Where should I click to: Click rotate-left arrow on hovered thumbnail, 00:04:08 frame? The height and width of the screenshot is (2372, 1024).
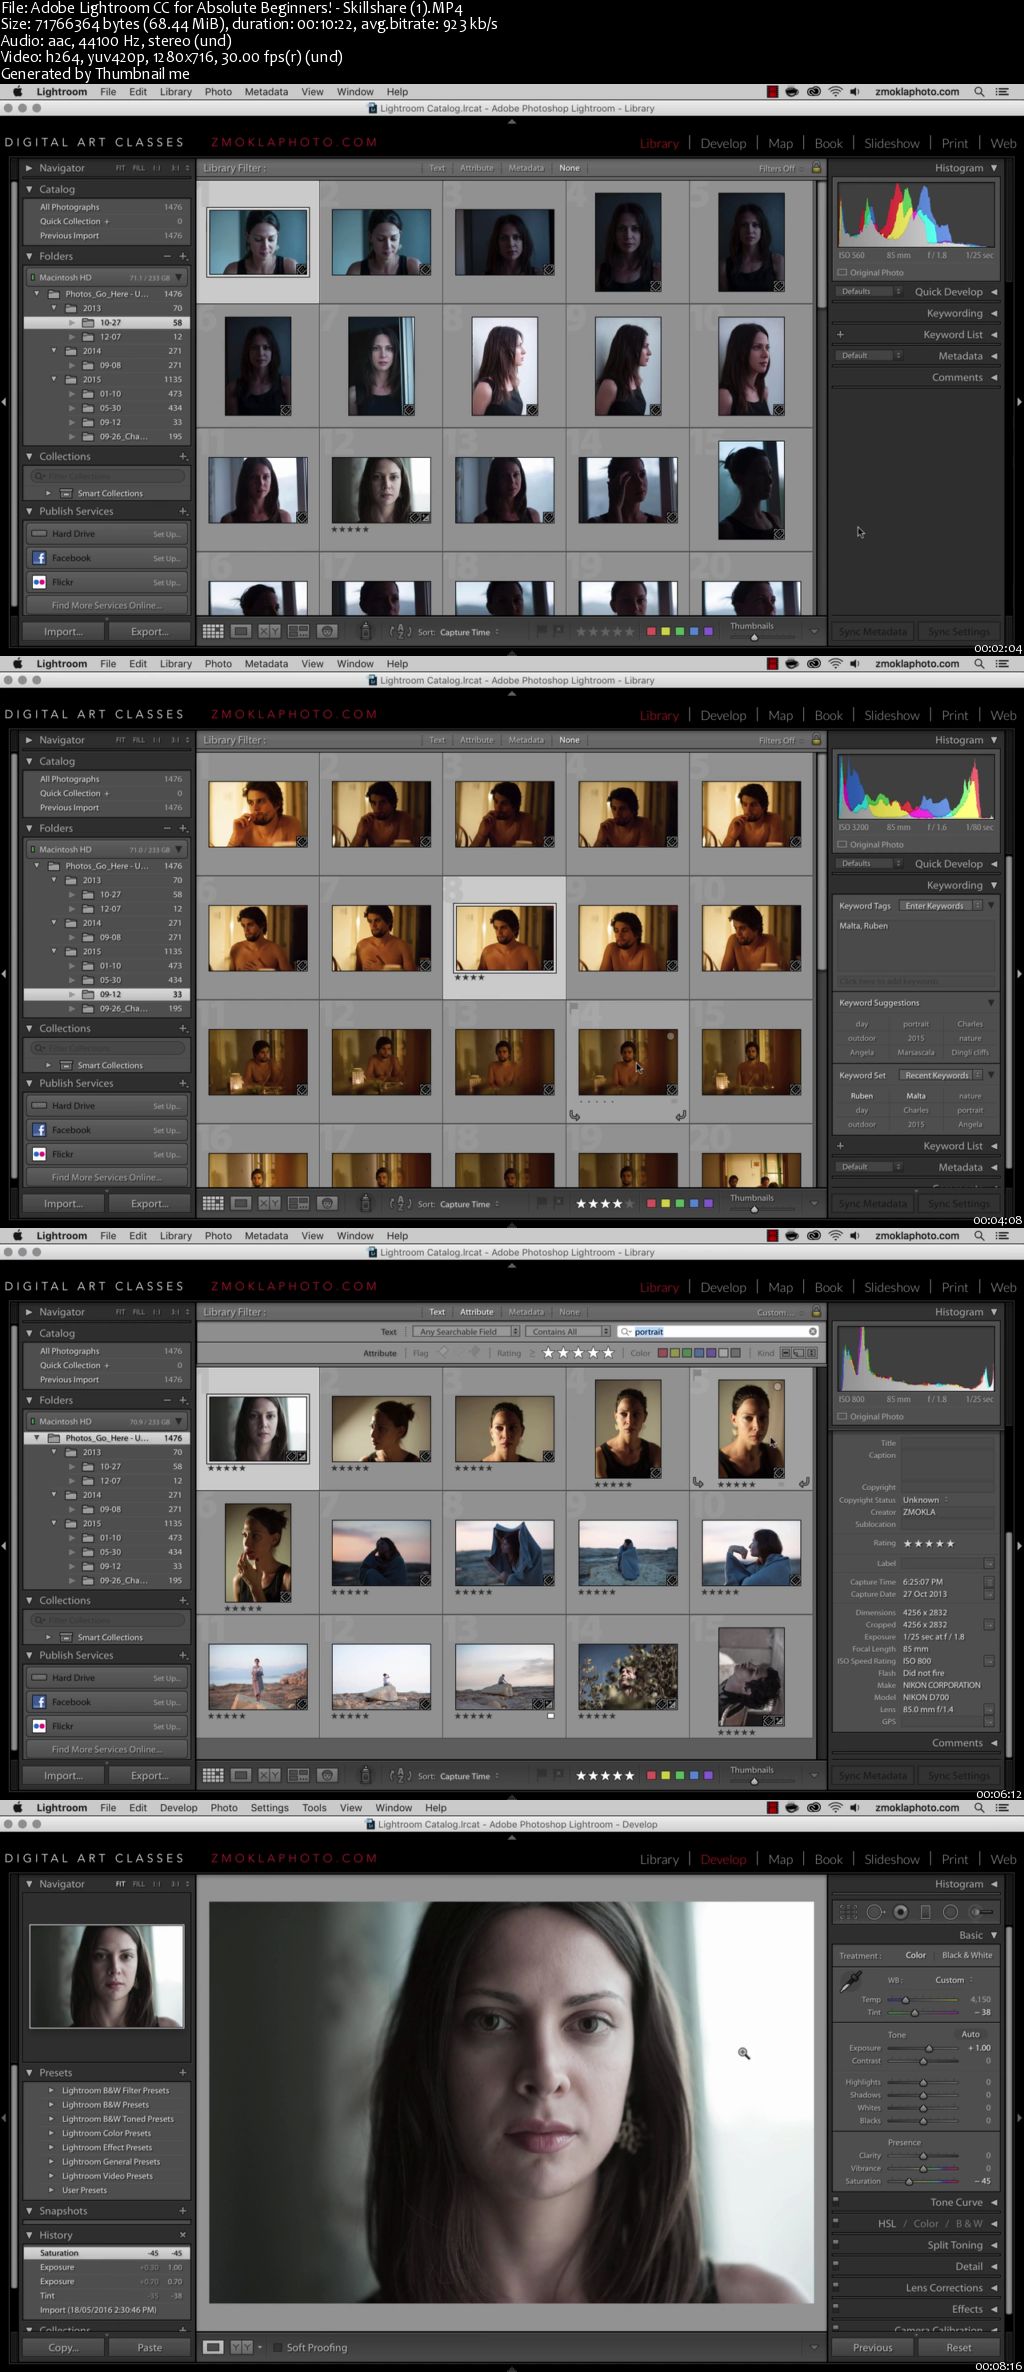click(575, 1115)
